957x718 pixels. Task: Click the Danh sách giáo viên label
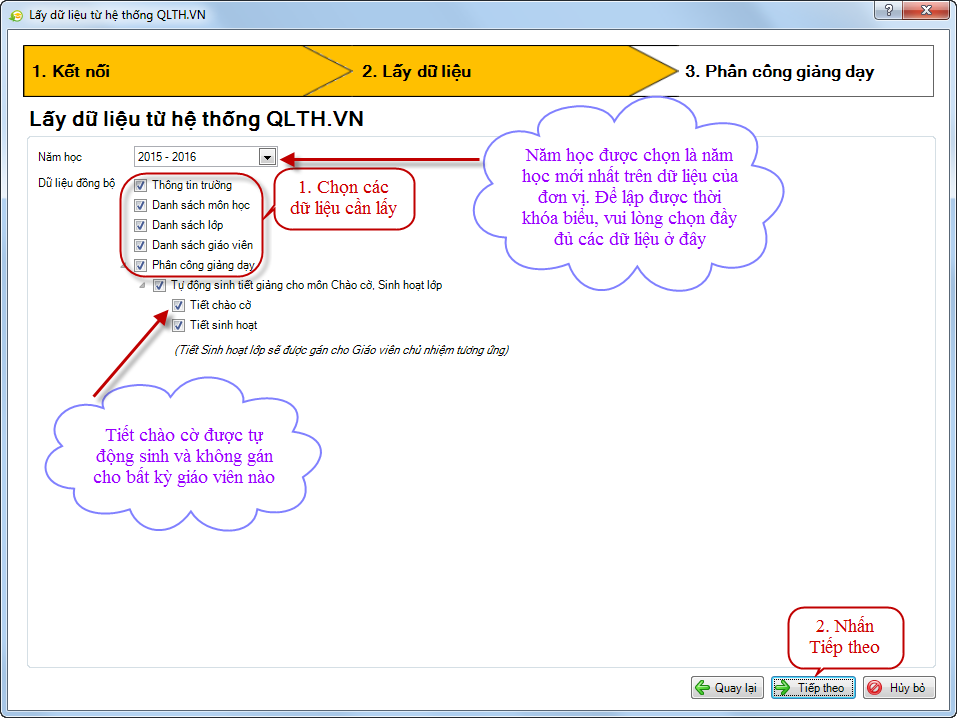(x=202, y=245)
